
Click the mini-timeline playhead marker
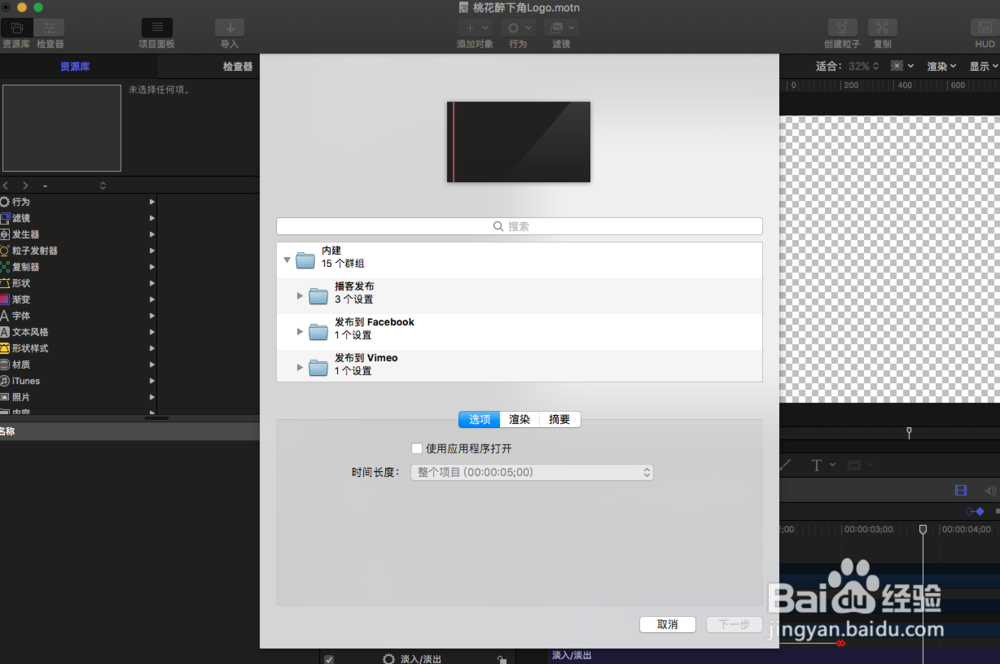click(x=909, y=432)
